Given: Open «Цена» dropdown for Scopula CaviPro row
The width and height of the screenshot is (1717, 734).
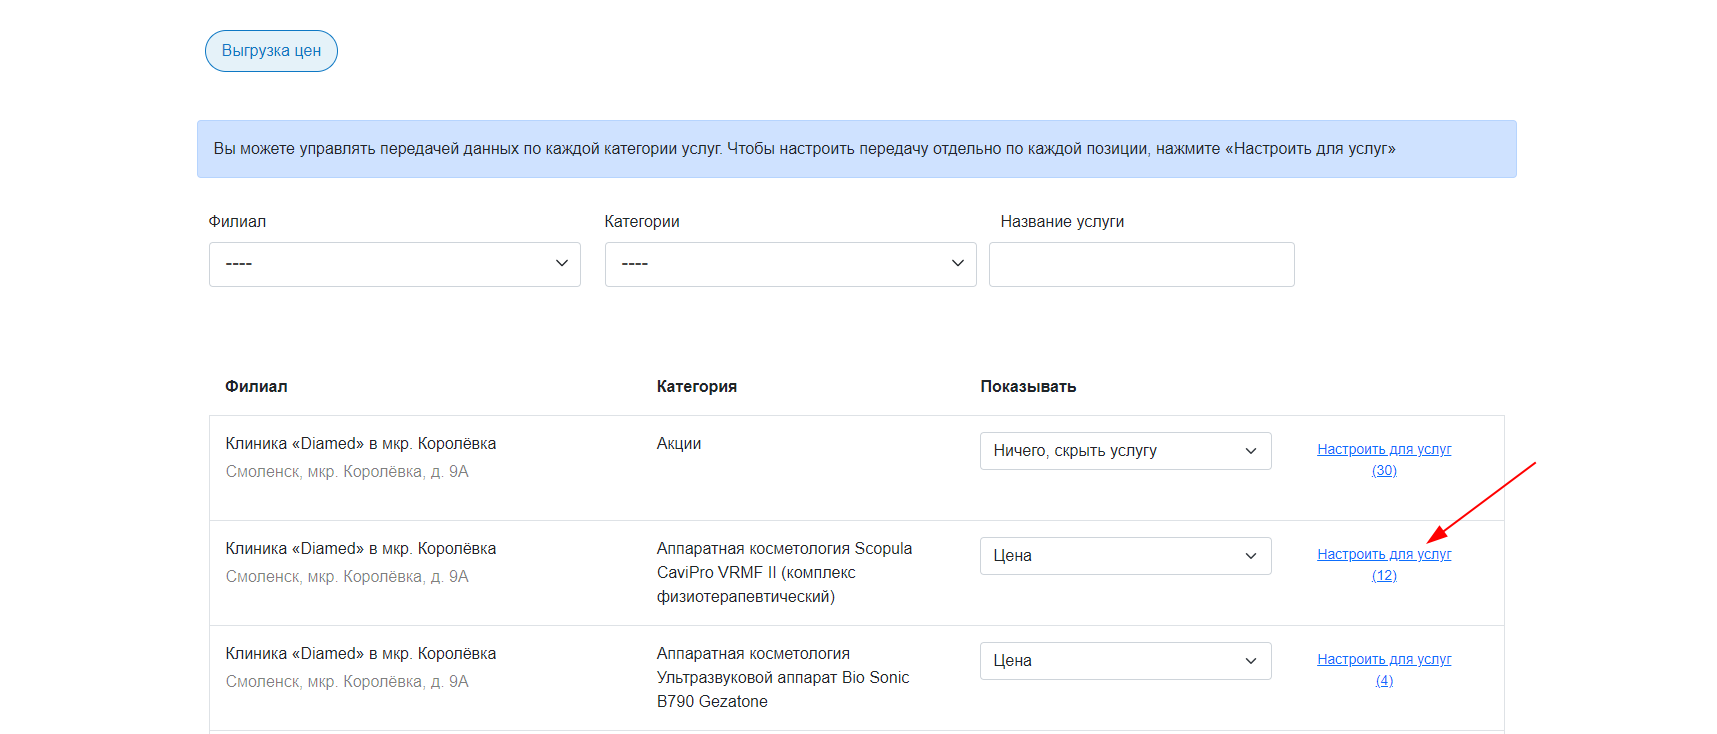Looking at the screenshot, I should click(x=1125, y=556).
